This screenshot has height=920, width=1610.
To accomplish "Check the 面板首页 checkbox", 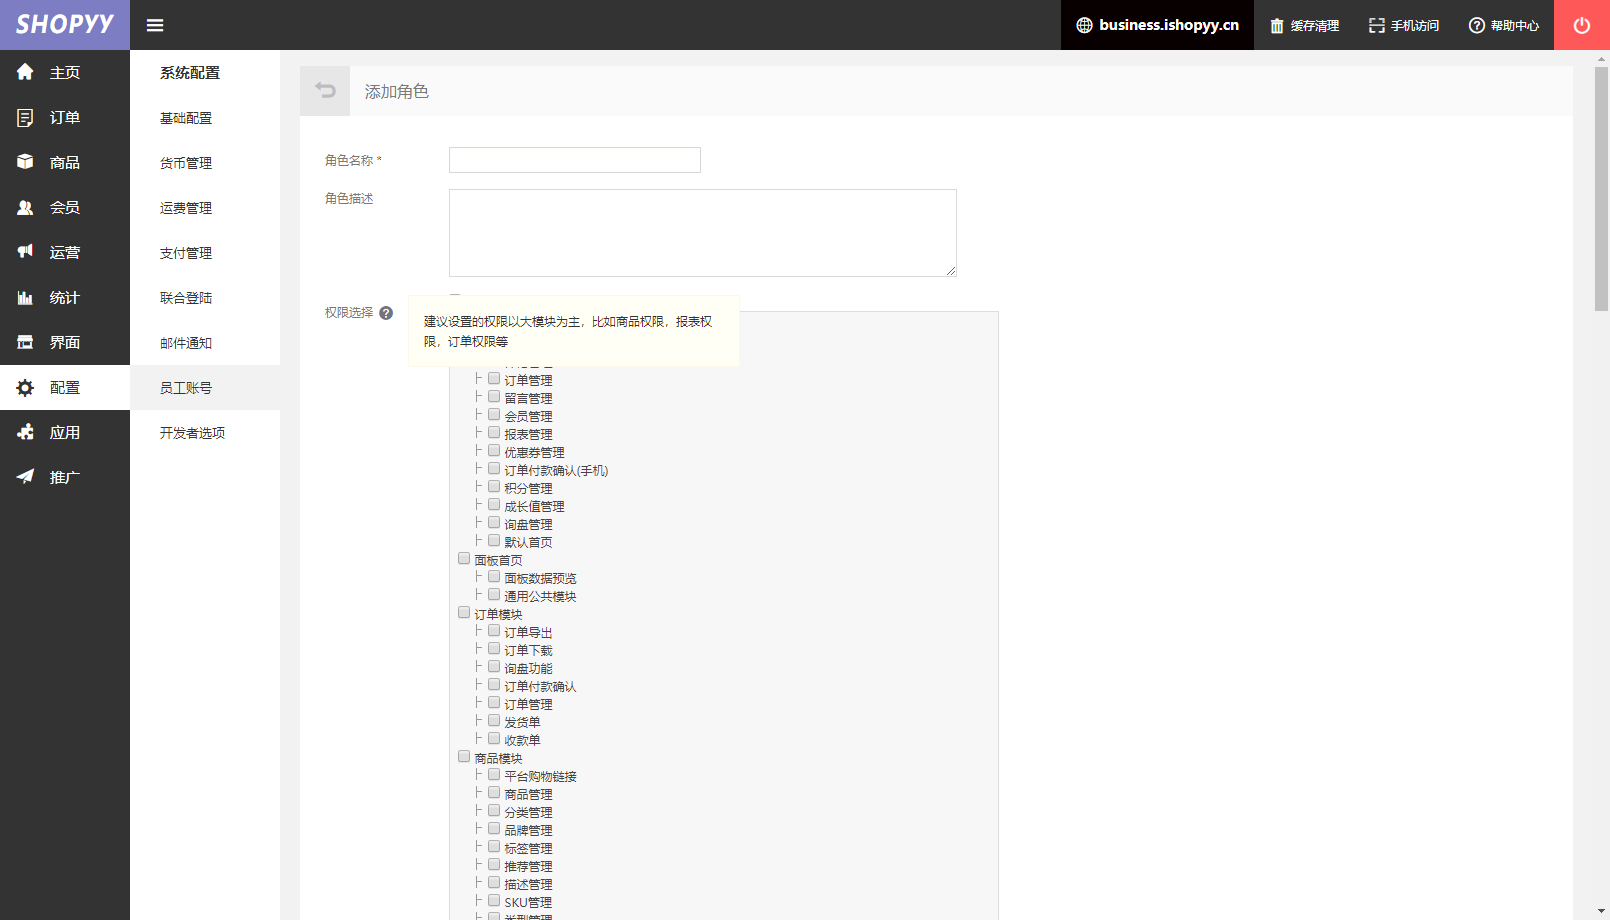I will [x=464, y=558].
